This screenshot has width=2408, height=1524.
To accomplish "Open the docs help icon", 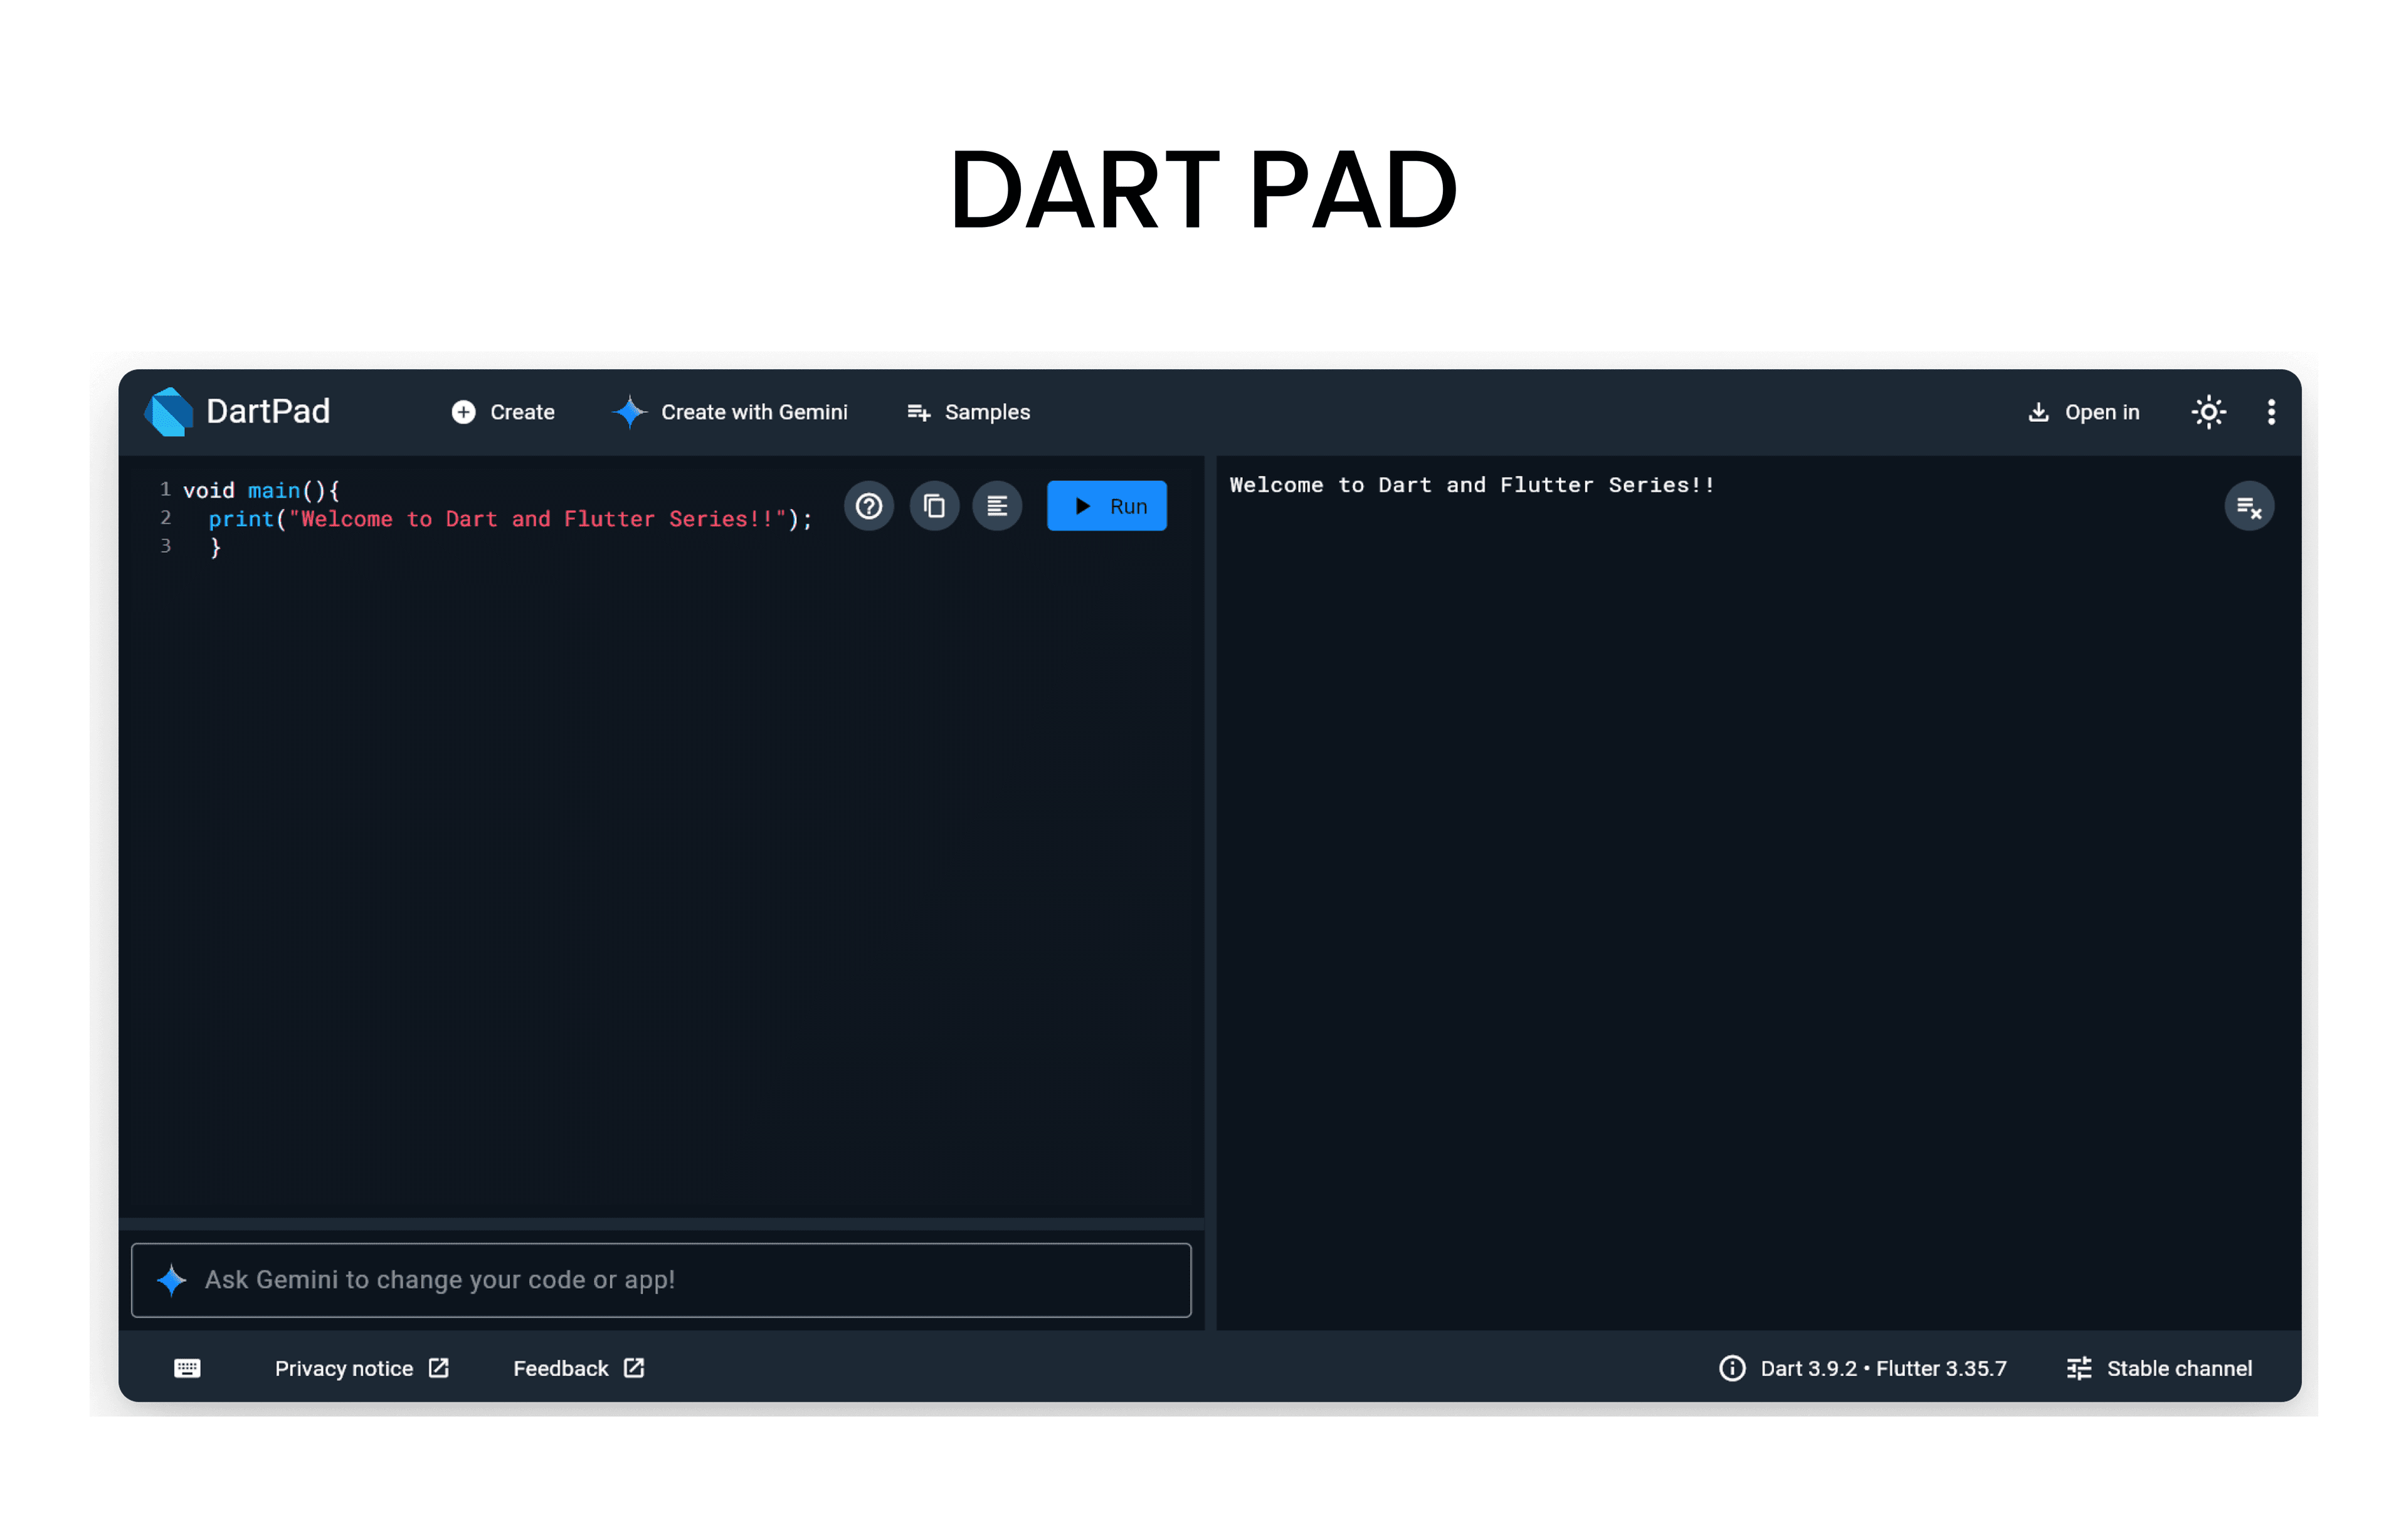I will (x=868, y=506).
